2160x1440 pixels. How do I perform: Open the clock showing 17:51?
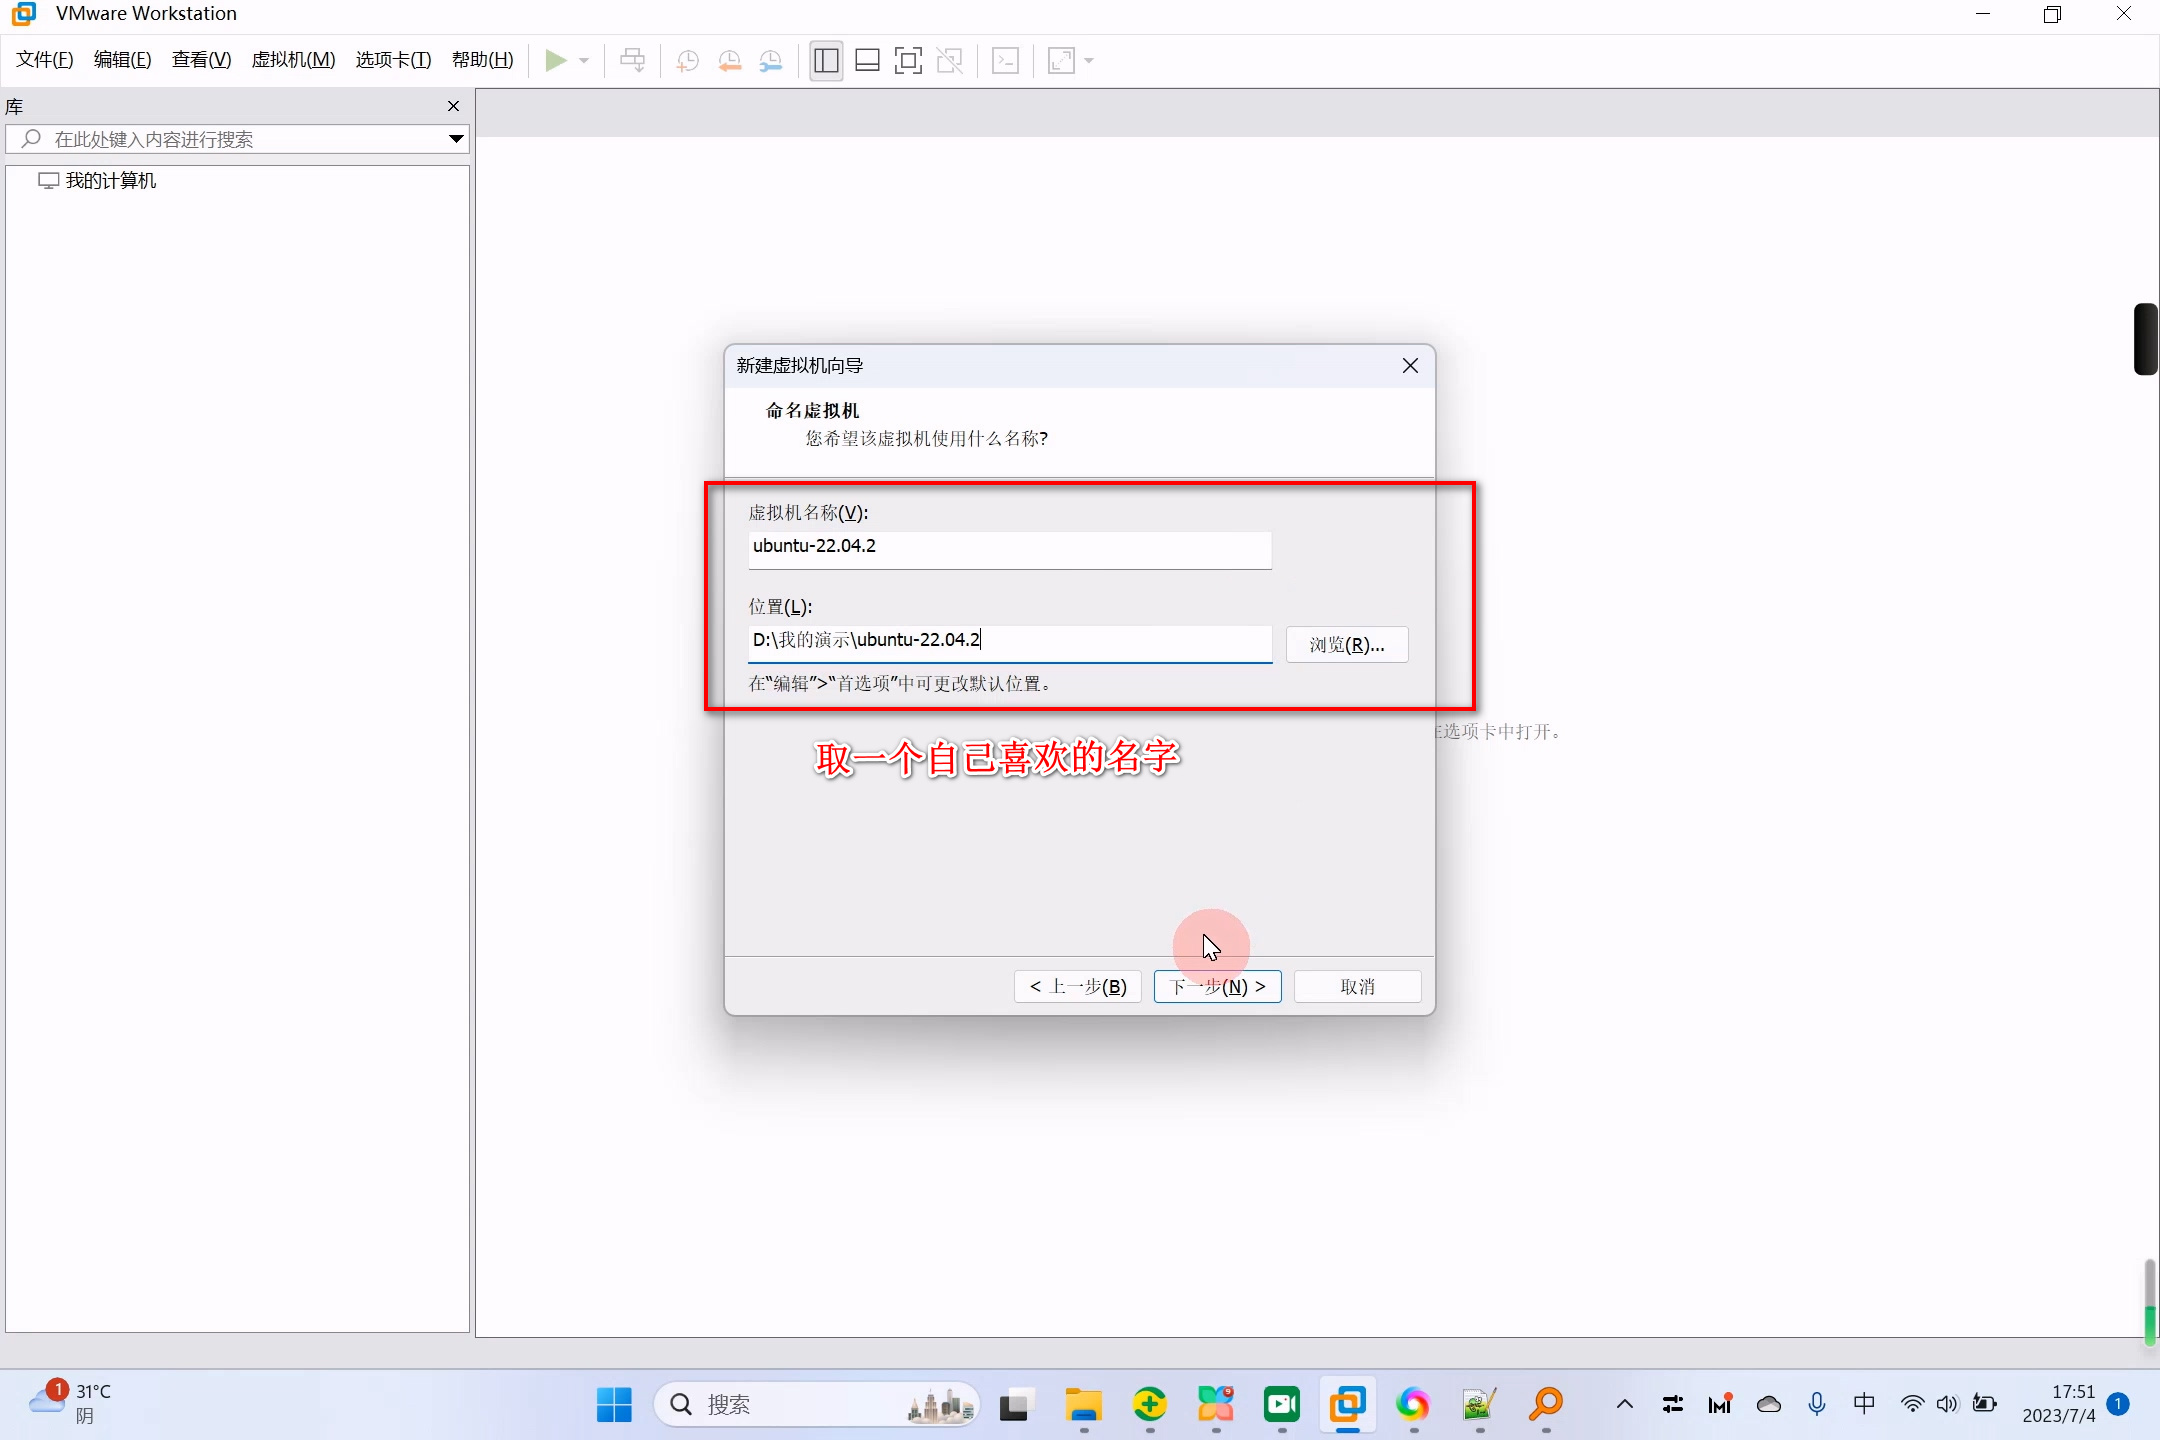2059,1404
